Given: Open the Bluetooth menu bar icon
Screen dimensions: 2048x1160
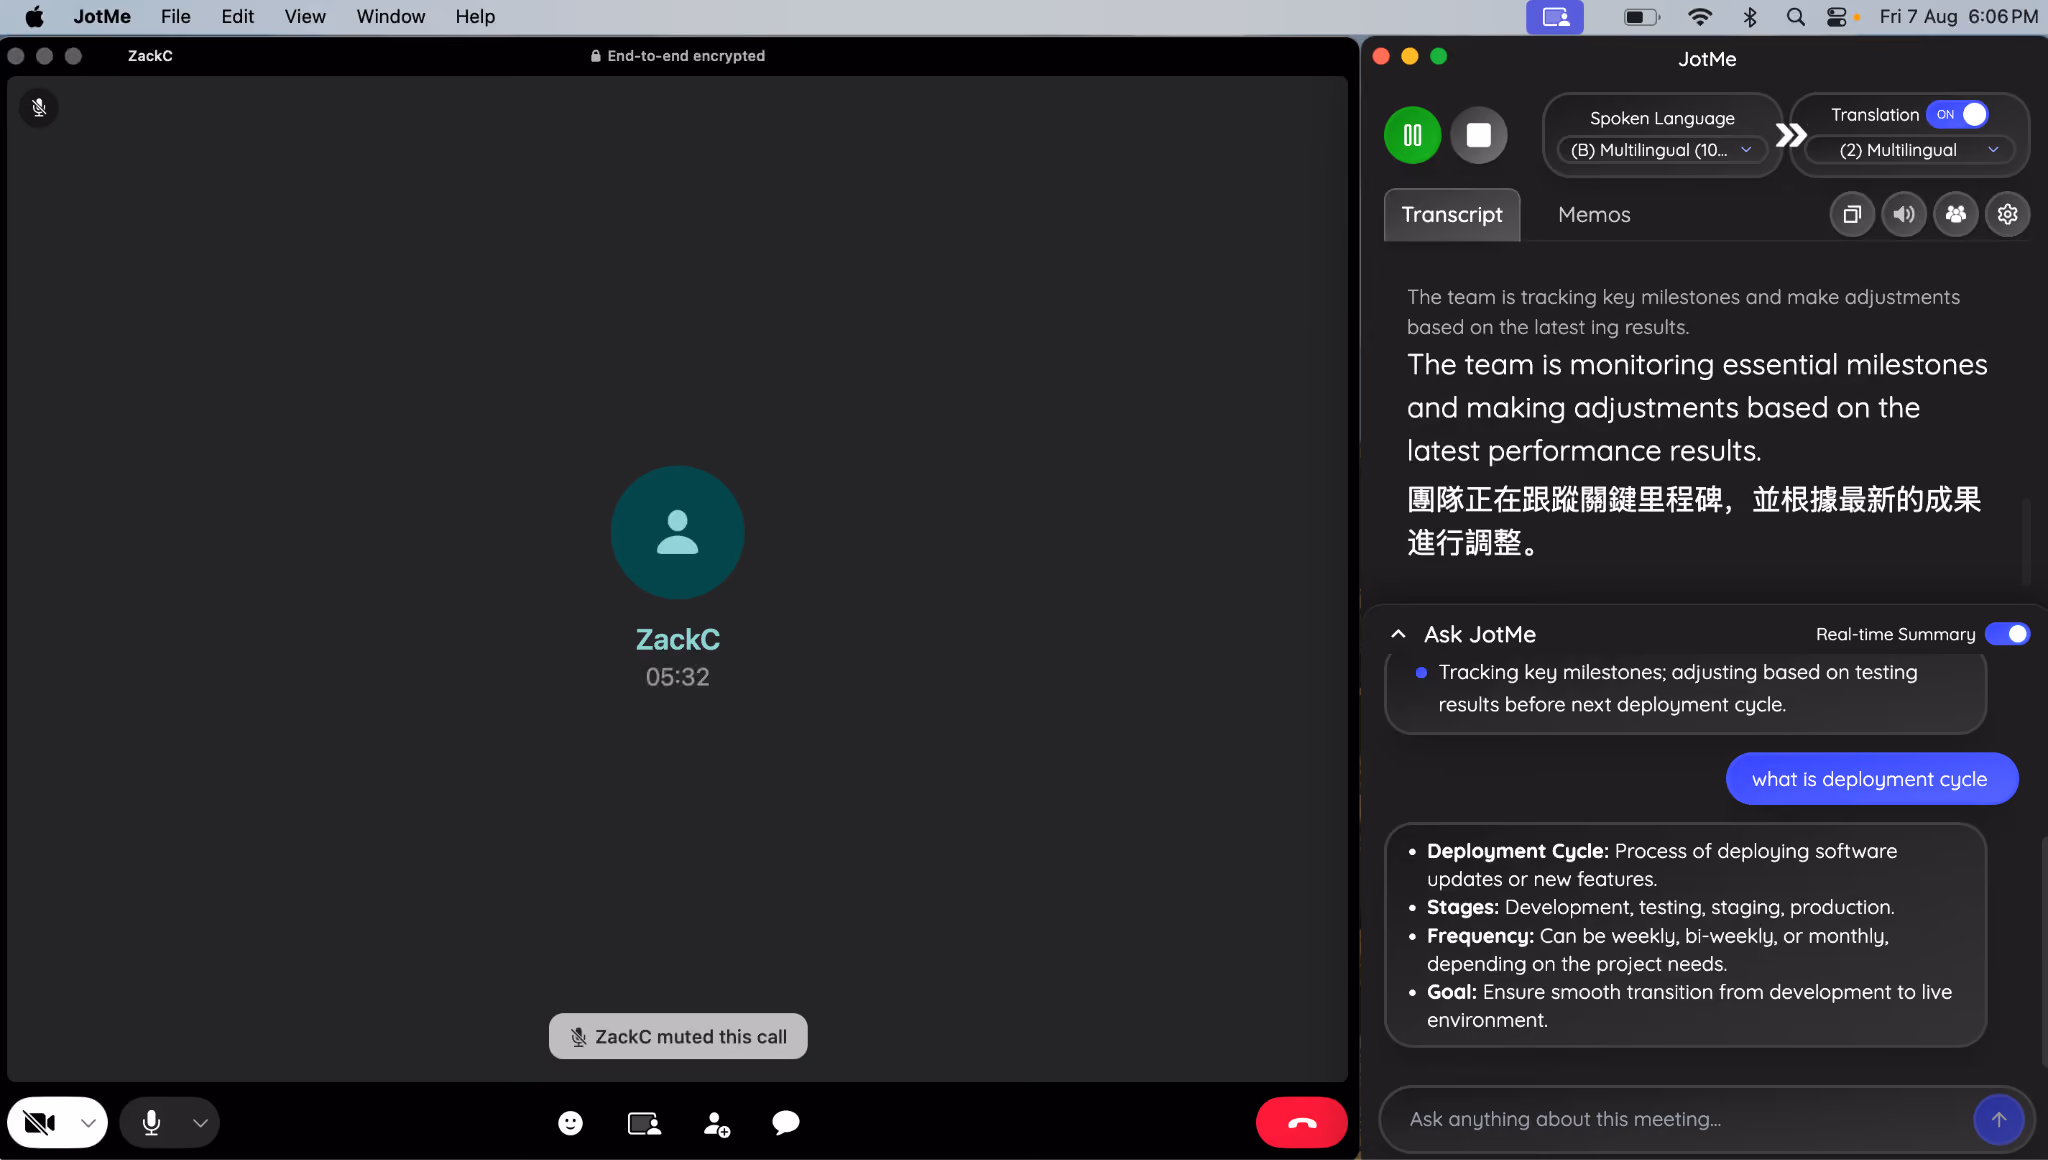Looking at the screenshot, I should tap(1750, 17).
